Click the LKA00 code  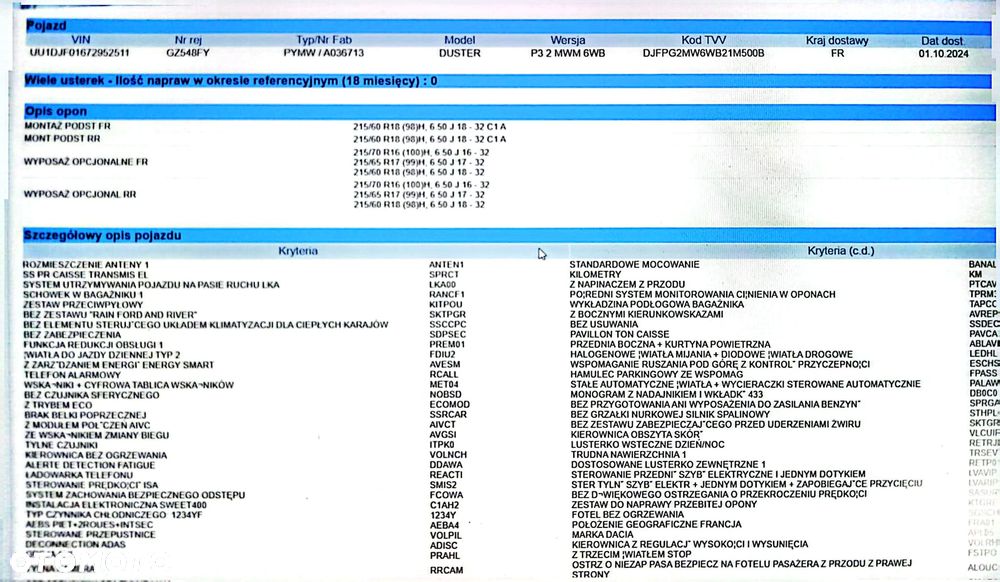(443, 285)
